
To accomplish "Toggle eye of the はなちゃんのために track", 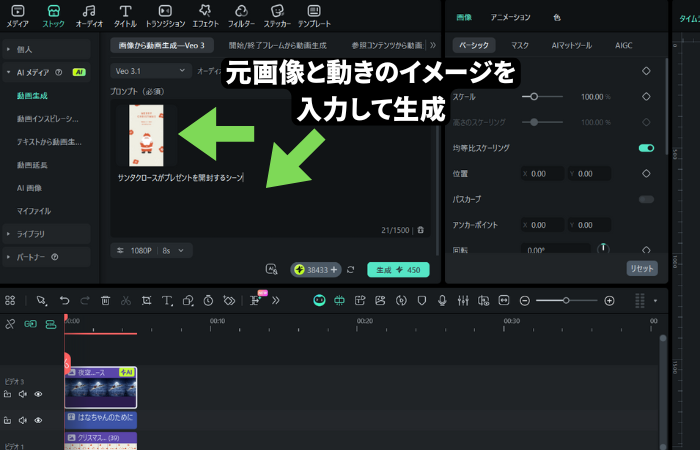I will tap(38, 420).
